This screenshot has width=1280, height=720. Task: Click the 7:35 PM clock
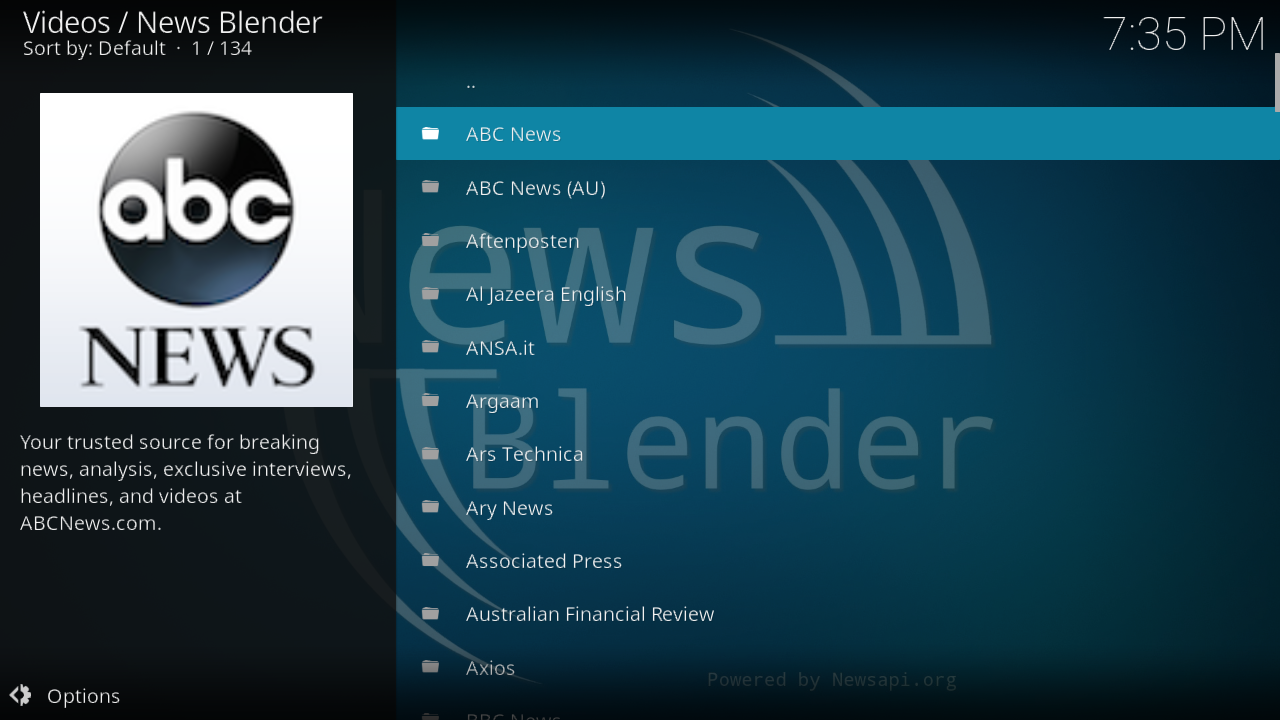1184,34
